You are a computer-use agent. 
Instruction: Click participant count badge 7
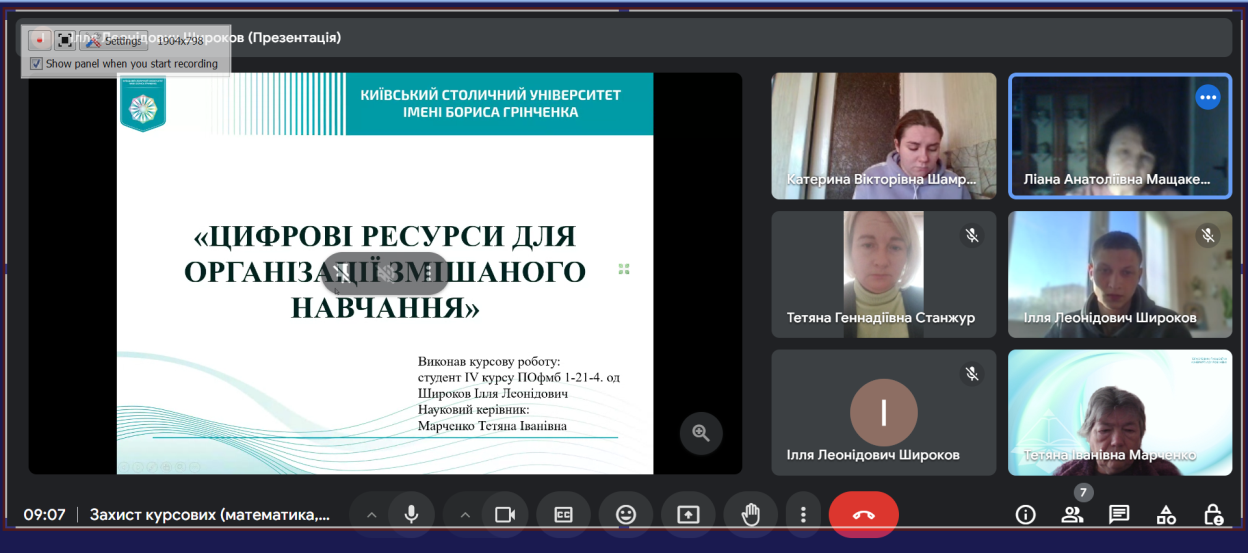[1083, 493]
